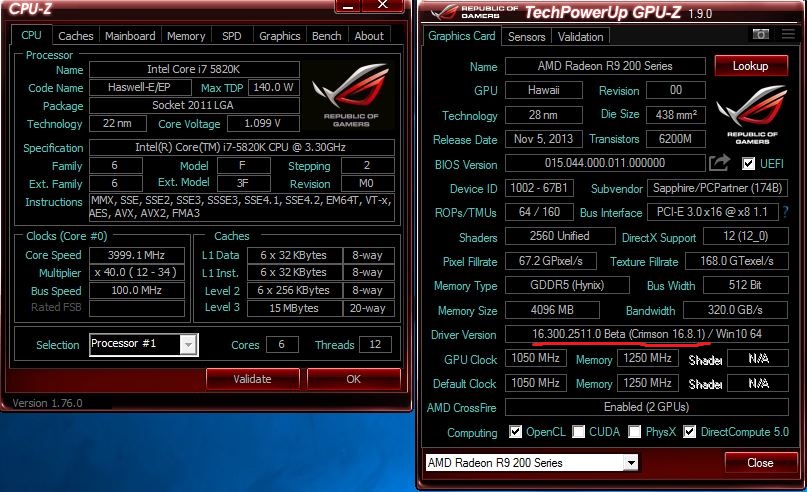The width and height of the screenshot is (807, 492).
Task: Open the GPU-Z hamburger menu icon
Action: coord(788,34)
